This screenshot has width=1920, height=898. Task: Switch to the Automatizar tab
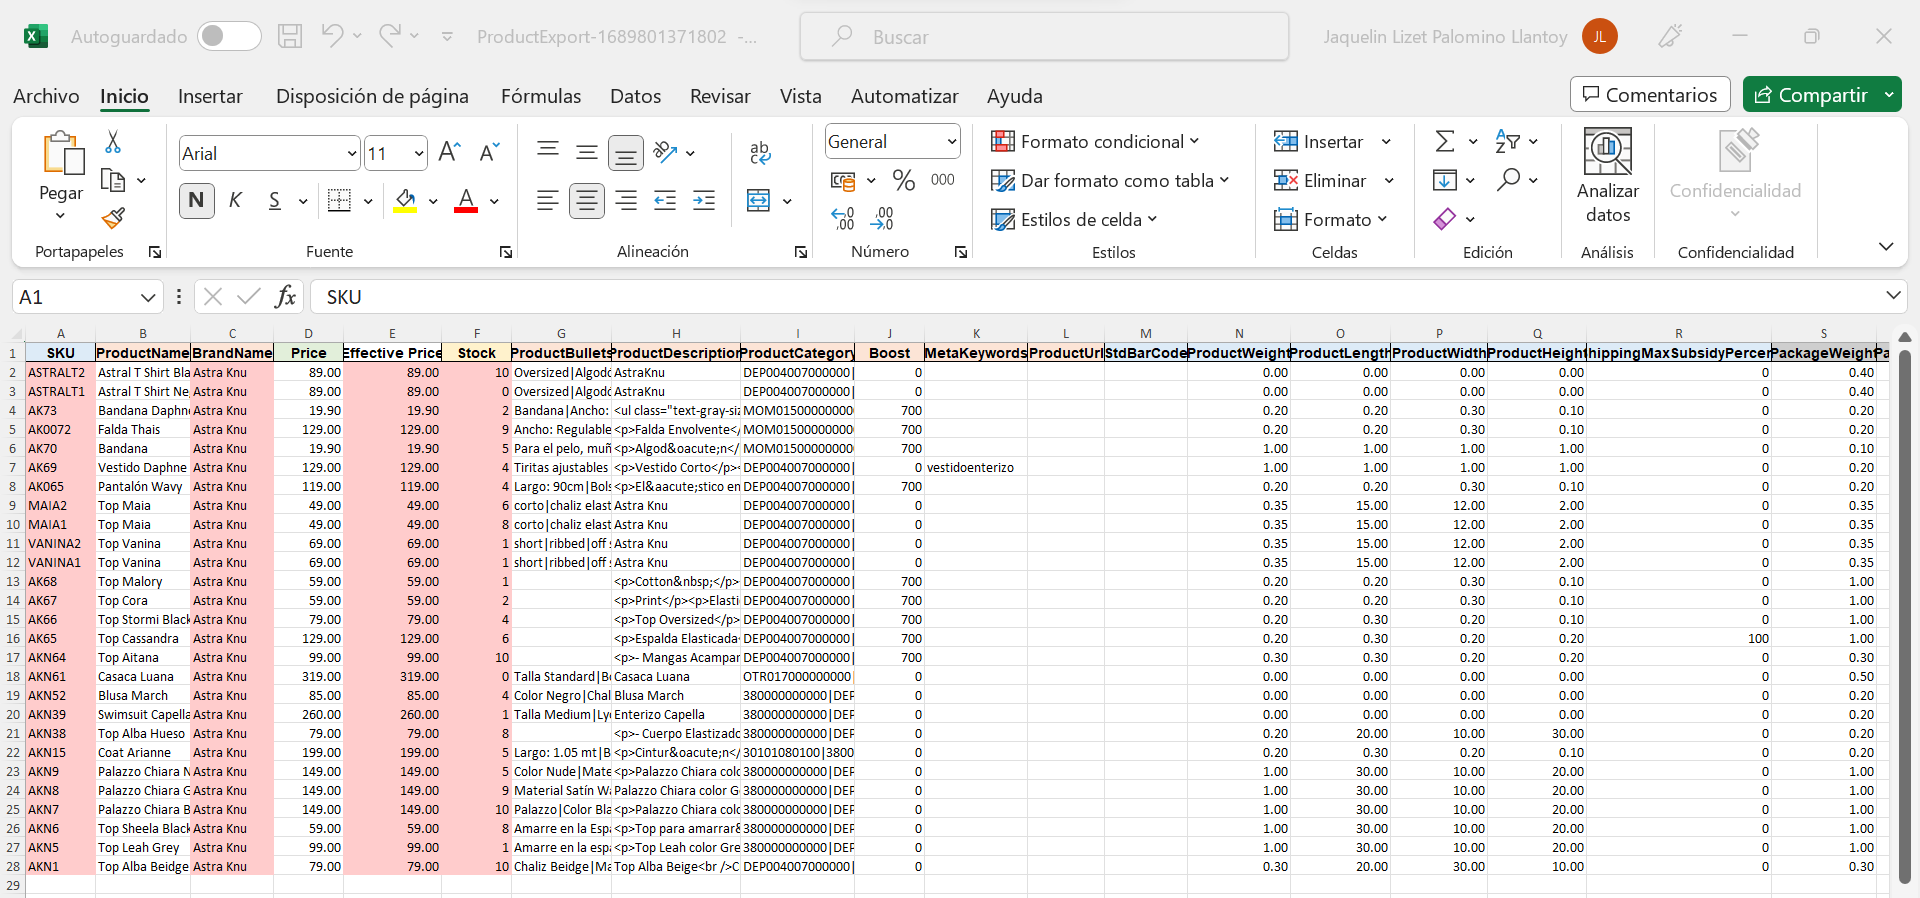pyautogui.click(x=905, y=96)
